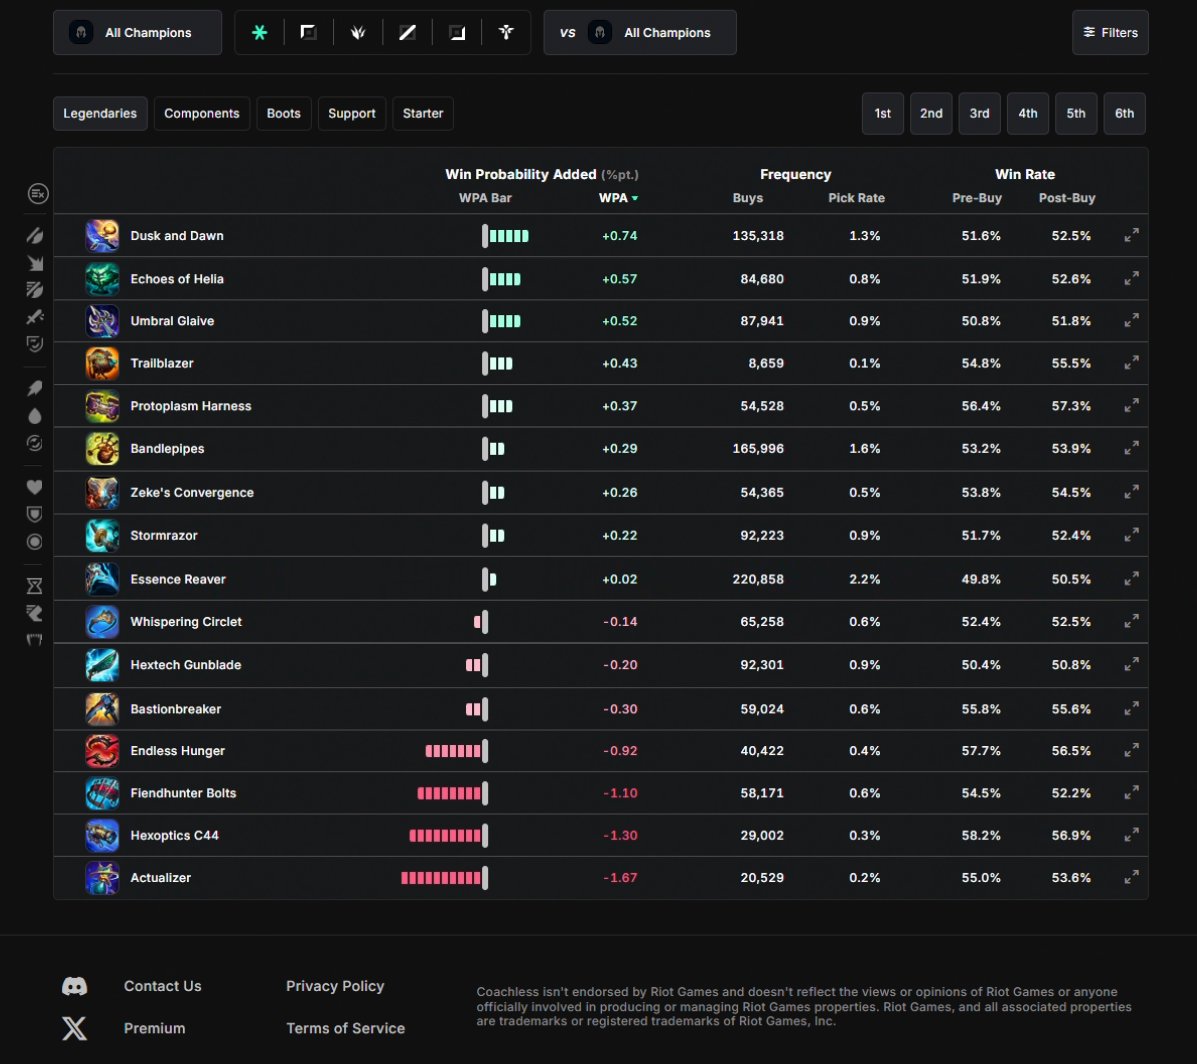Switch to the Boots tab

tap(283, 113)
